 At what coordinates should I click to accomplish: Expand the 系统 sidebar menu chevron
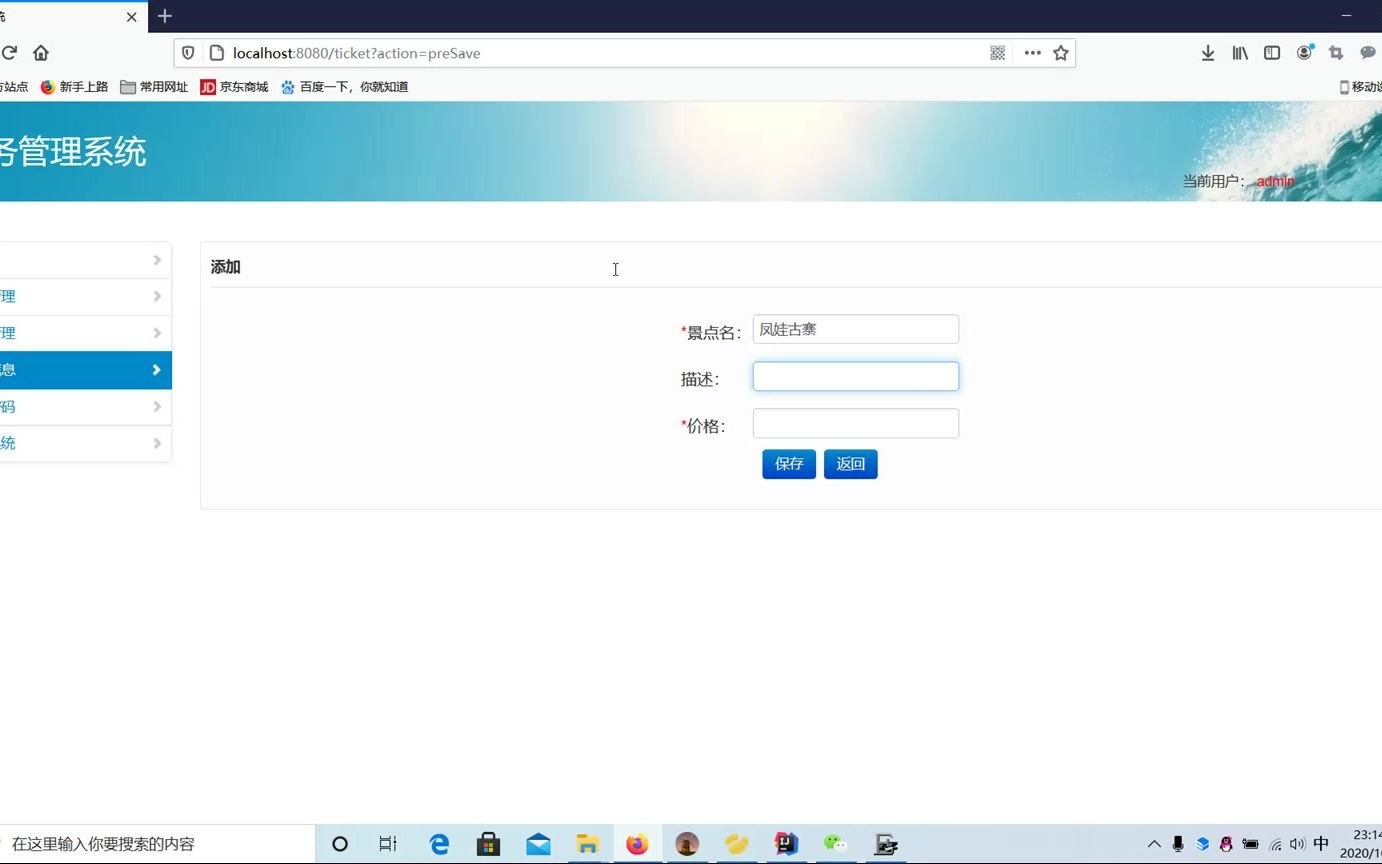pyautogui.click(x=156, y=442)
